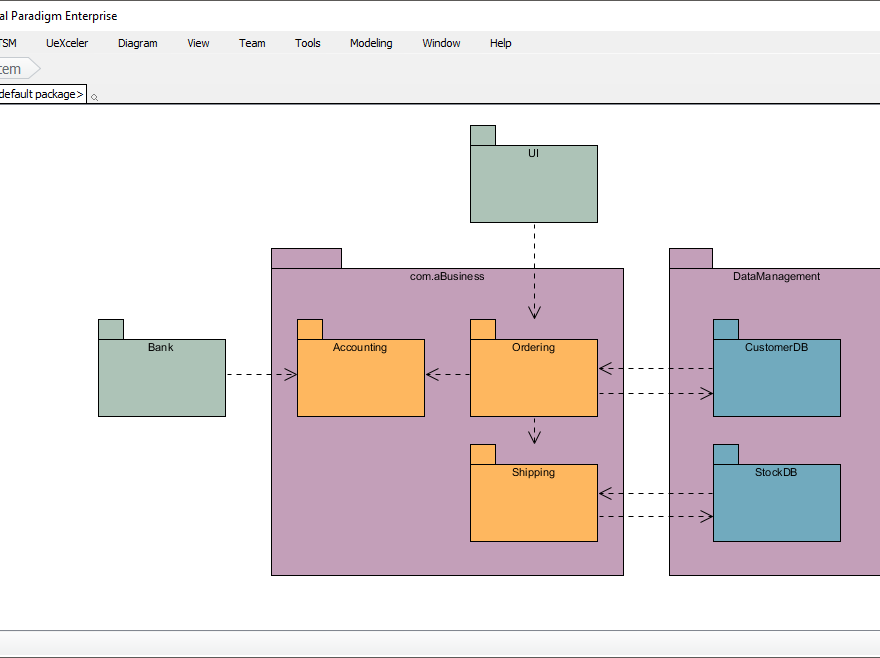Open the TSM menu
The width and height of the screenshot is (880, 658).
click(x=9, y=43)
